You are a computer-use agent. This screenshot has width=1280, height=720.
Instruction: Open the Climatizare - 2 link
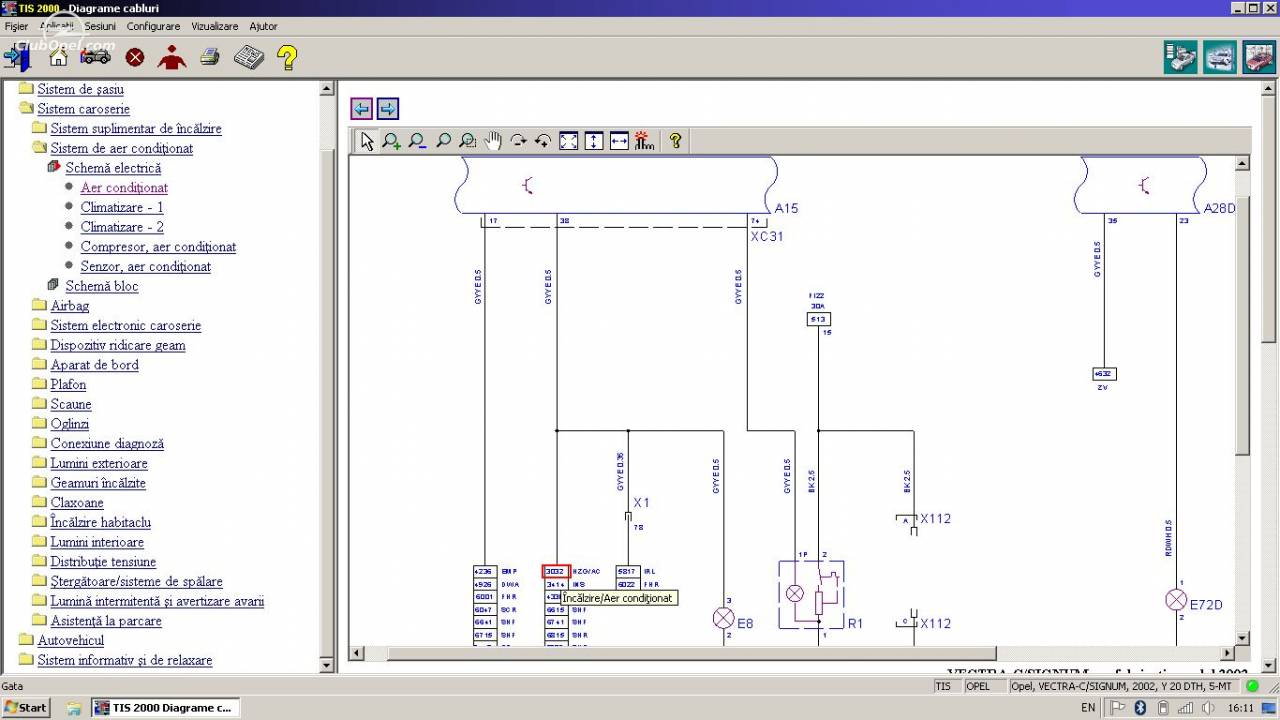[x=122, y=227]
